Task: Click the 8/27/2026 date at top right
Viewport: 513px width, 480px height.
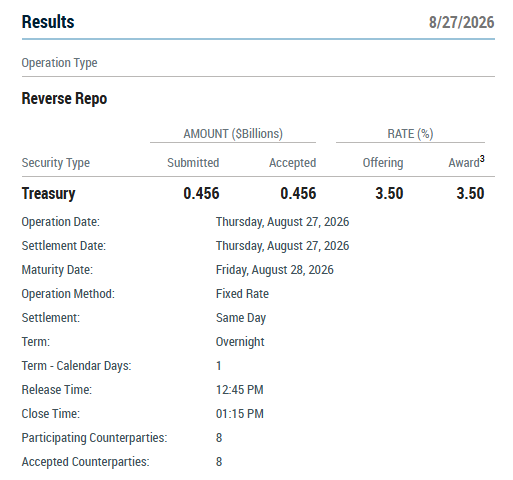Action: [x=461, y=22]
